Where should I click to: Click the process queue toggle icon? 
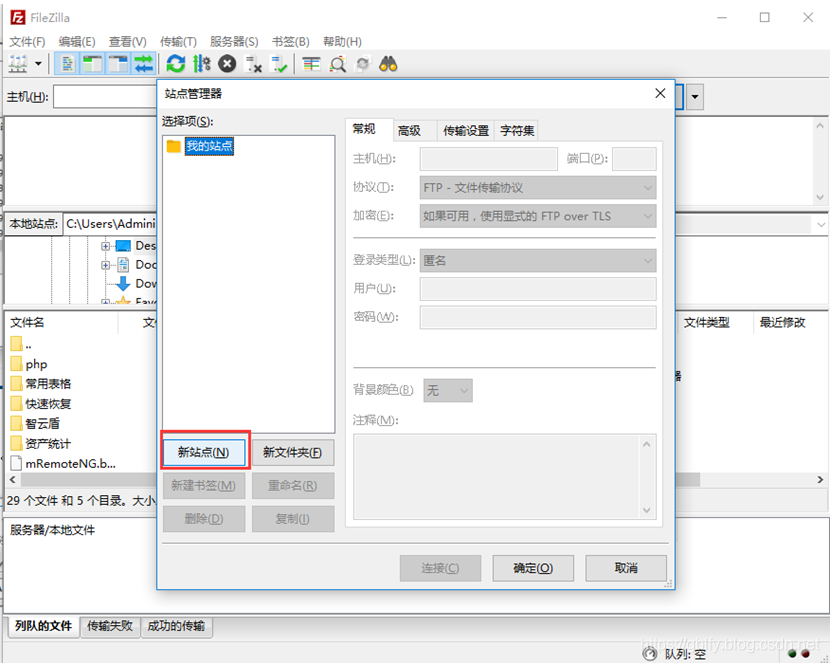(x=202, y=65)
